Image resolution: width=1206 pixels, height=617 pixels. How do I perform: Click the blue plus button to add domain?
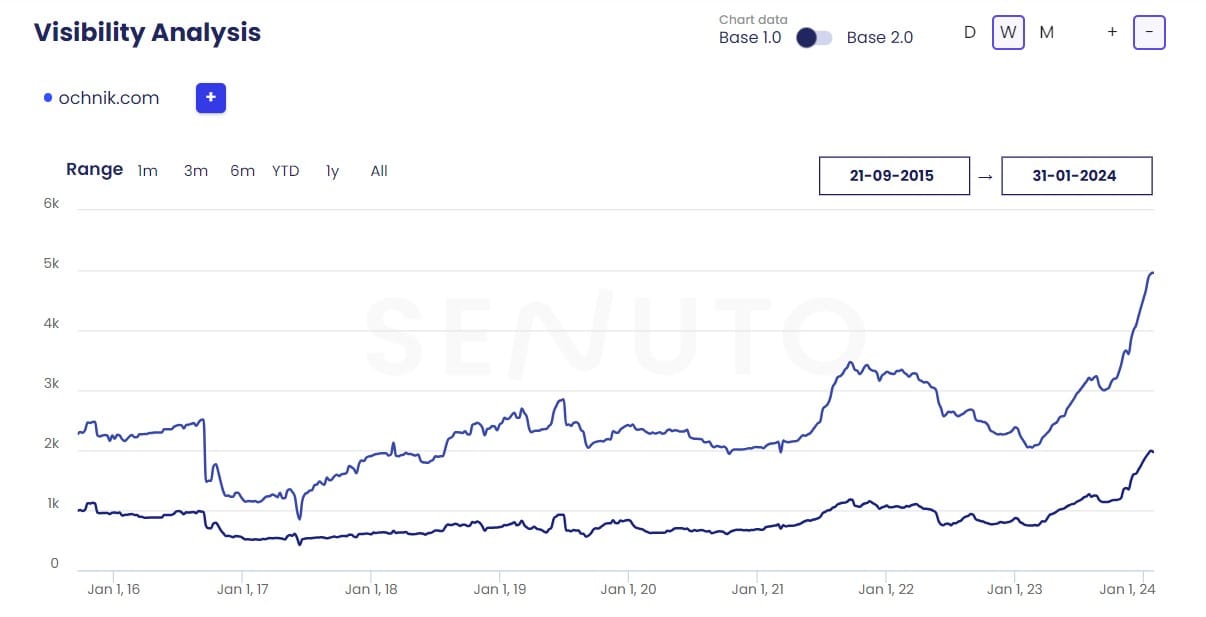pyautogui.click(x=211, y=98)
